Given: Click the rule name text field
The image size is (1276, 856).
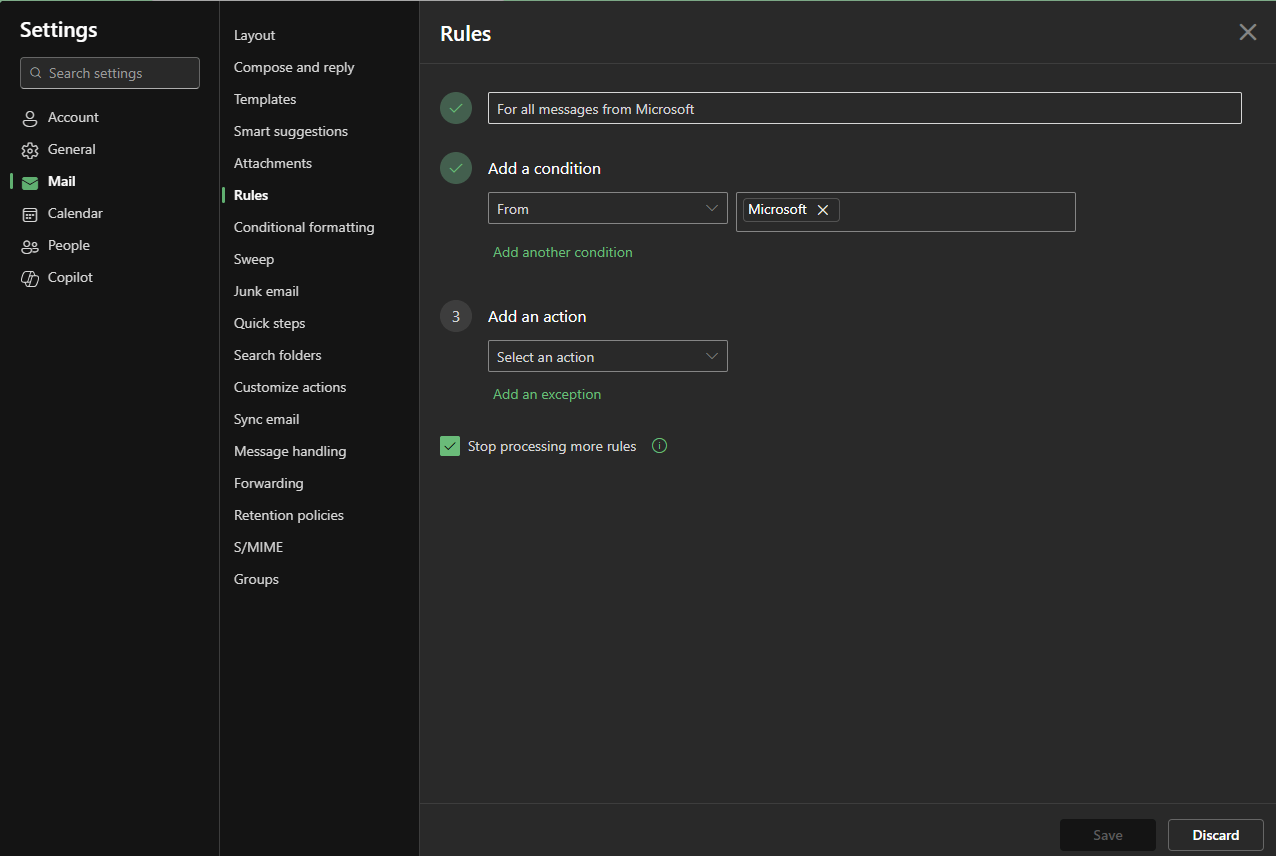Looking at the screenshot, I should (x=864, y=109).
